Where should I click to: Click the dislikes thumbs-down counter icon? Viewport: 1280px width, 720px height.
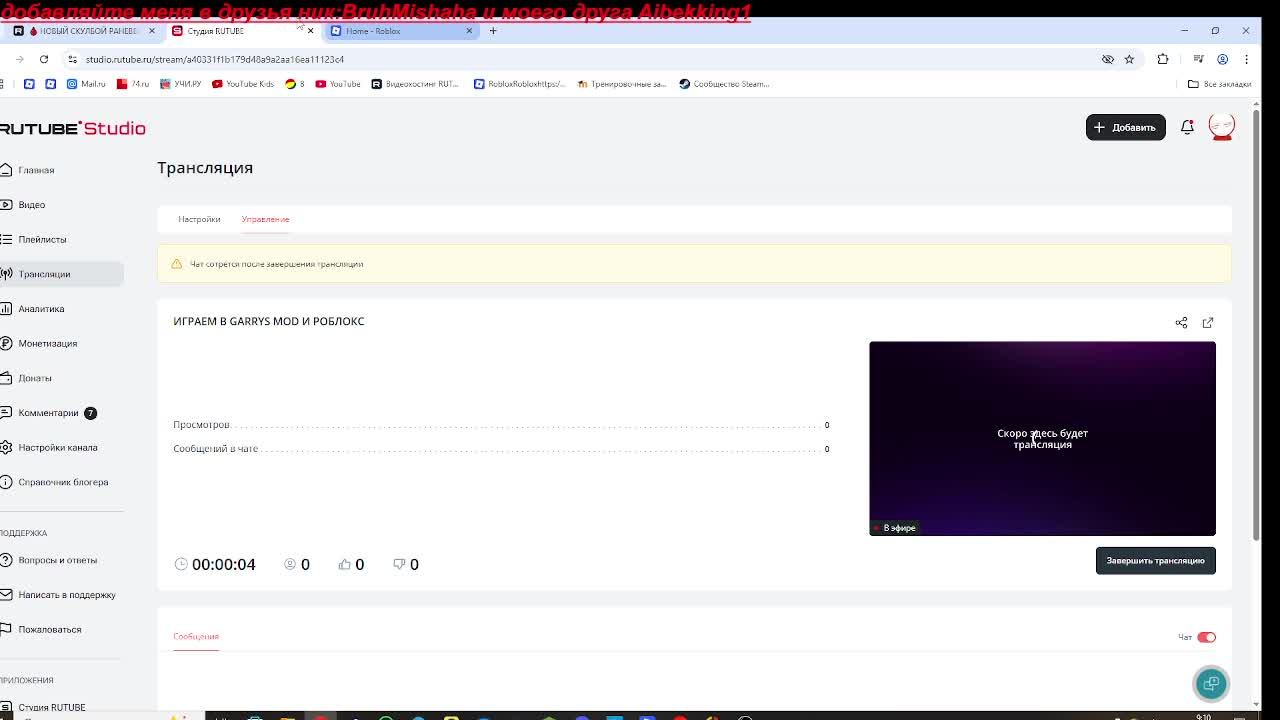(x=399, y=564)
